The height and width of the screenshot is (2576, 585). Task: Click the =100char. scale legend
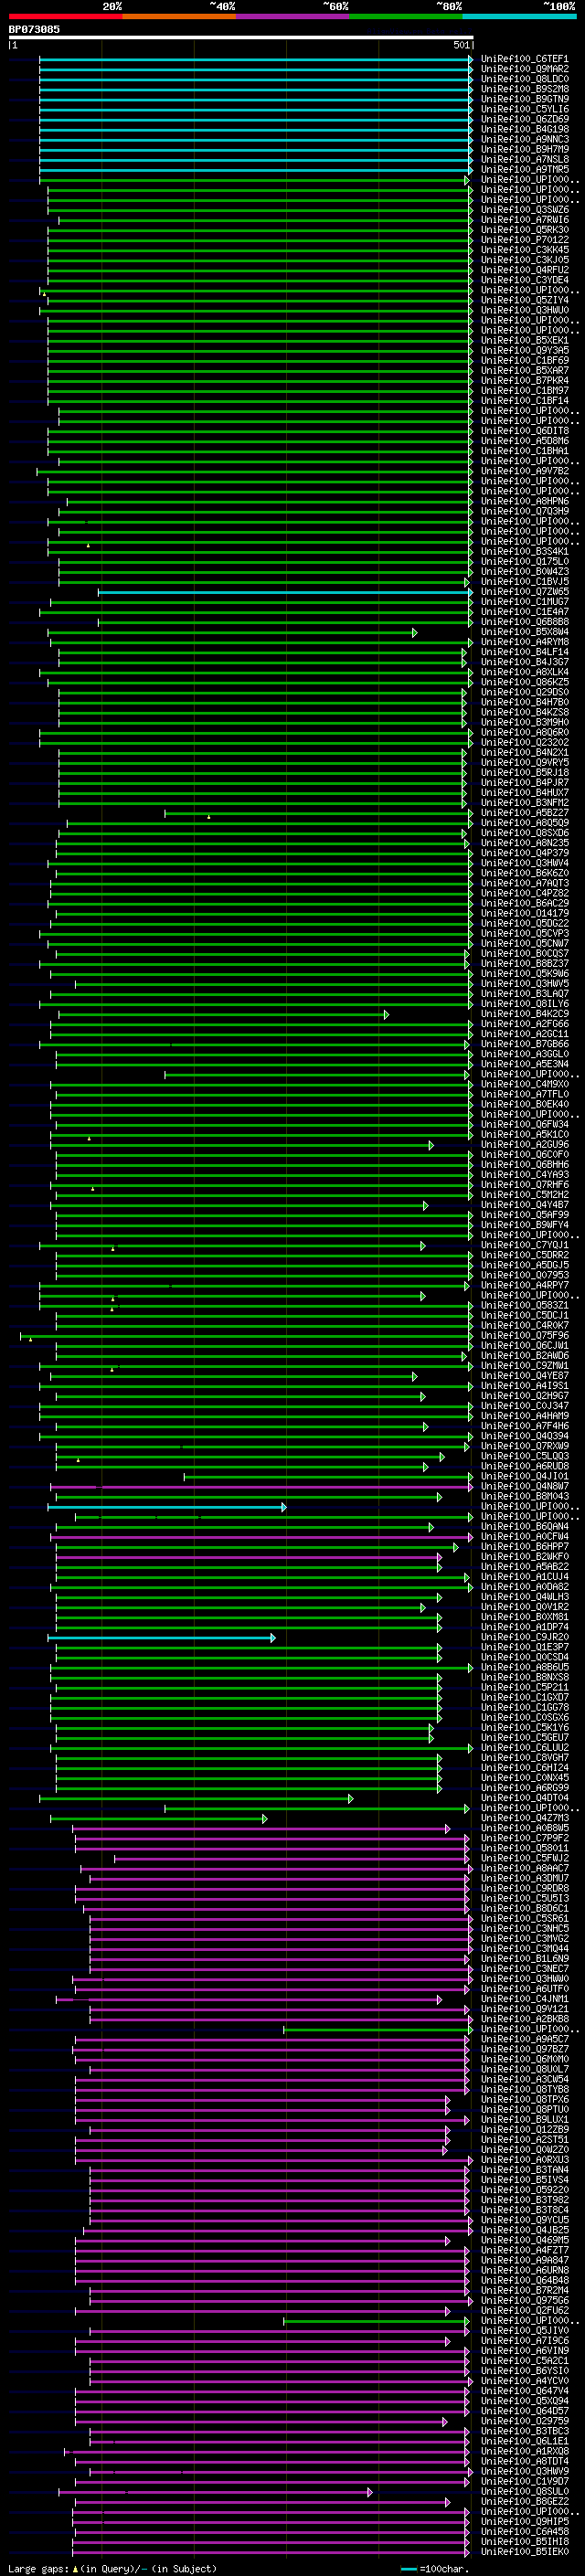[435, 2568]
